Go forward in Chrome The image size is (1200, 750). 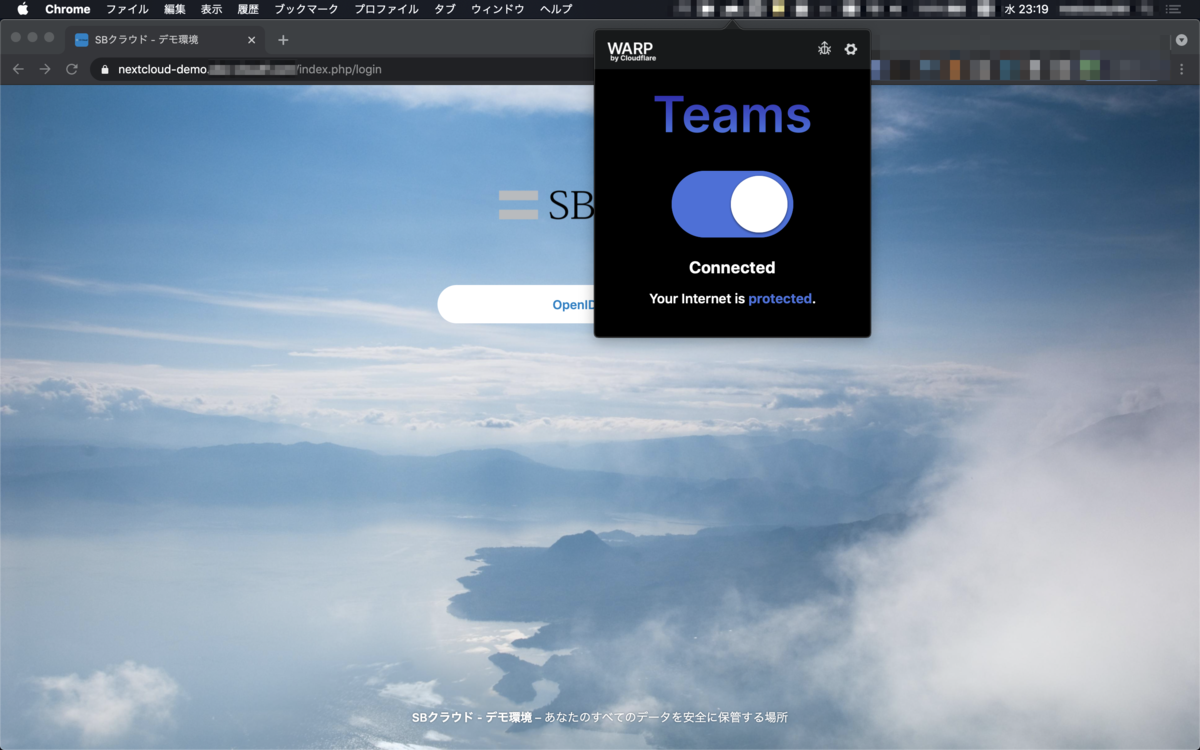(x=45, y=69)
